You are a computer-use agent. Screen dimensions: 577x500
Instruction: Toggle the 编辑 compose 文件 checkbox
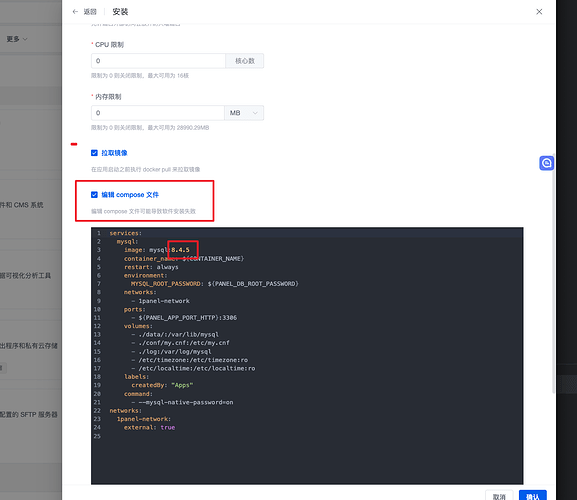click(x=94, y=195)
